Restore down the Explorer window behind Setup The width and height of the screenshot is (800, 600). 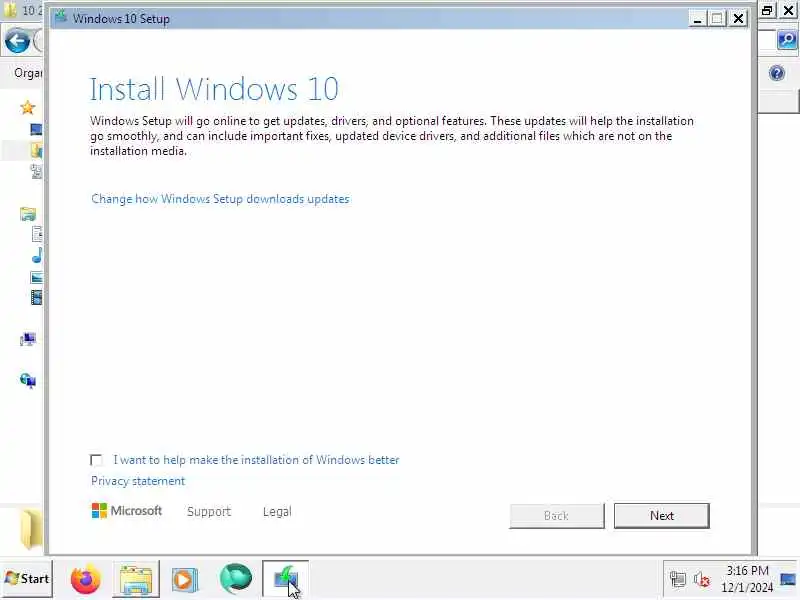[x=767, y=10]
